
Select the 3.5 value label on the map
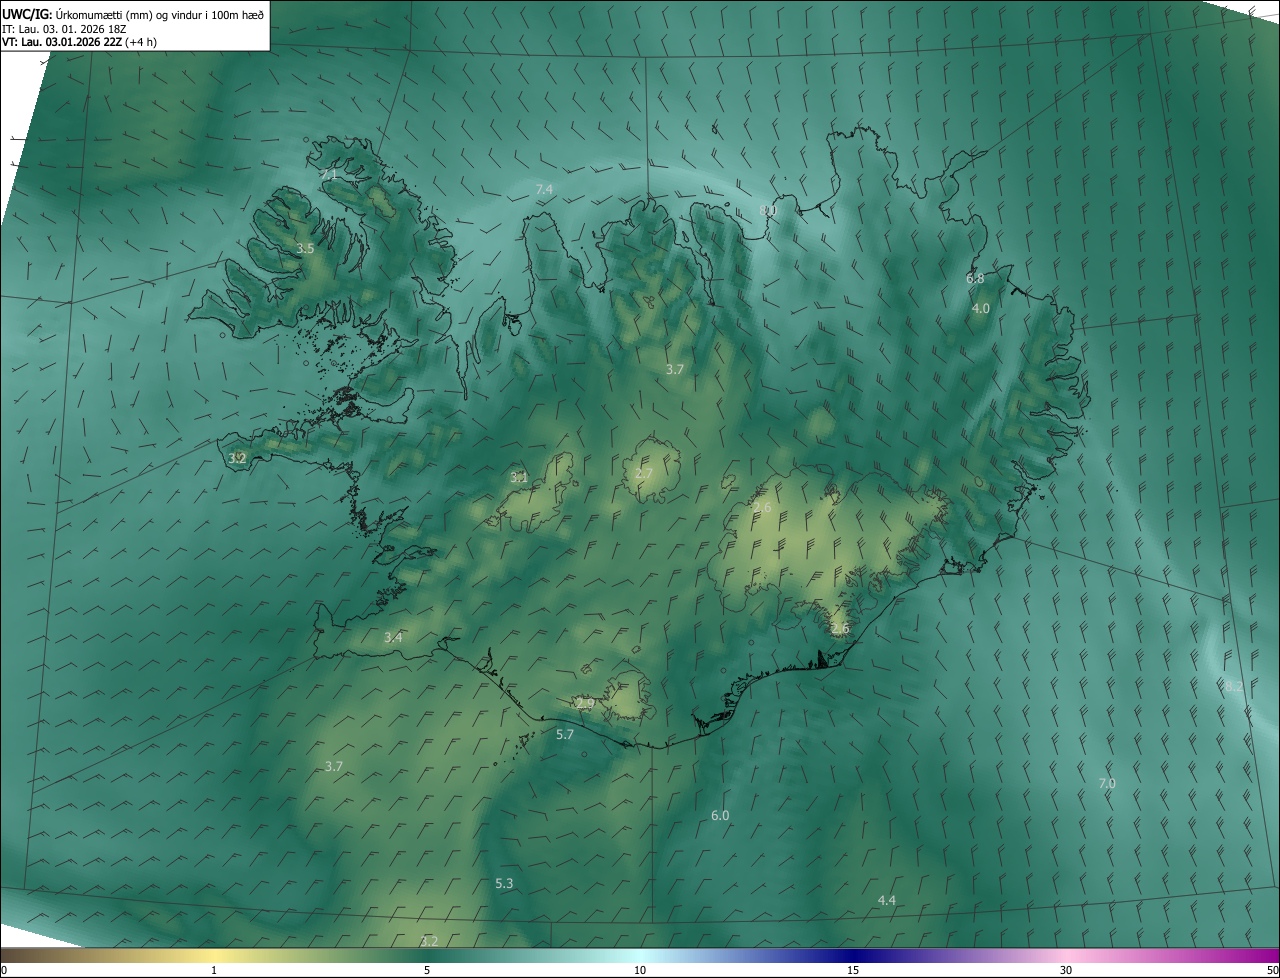coord(306,248)
